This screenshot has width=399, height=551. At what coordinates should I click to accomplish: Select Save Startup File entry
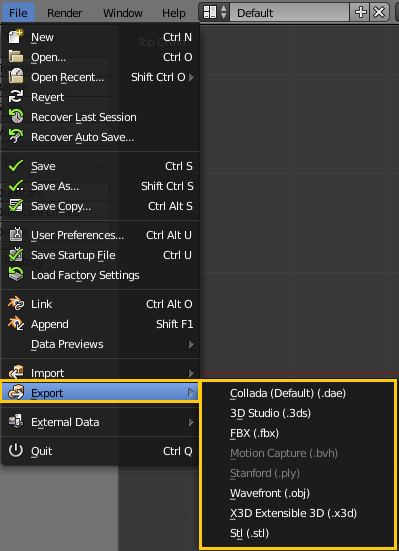tap(100, 255)
